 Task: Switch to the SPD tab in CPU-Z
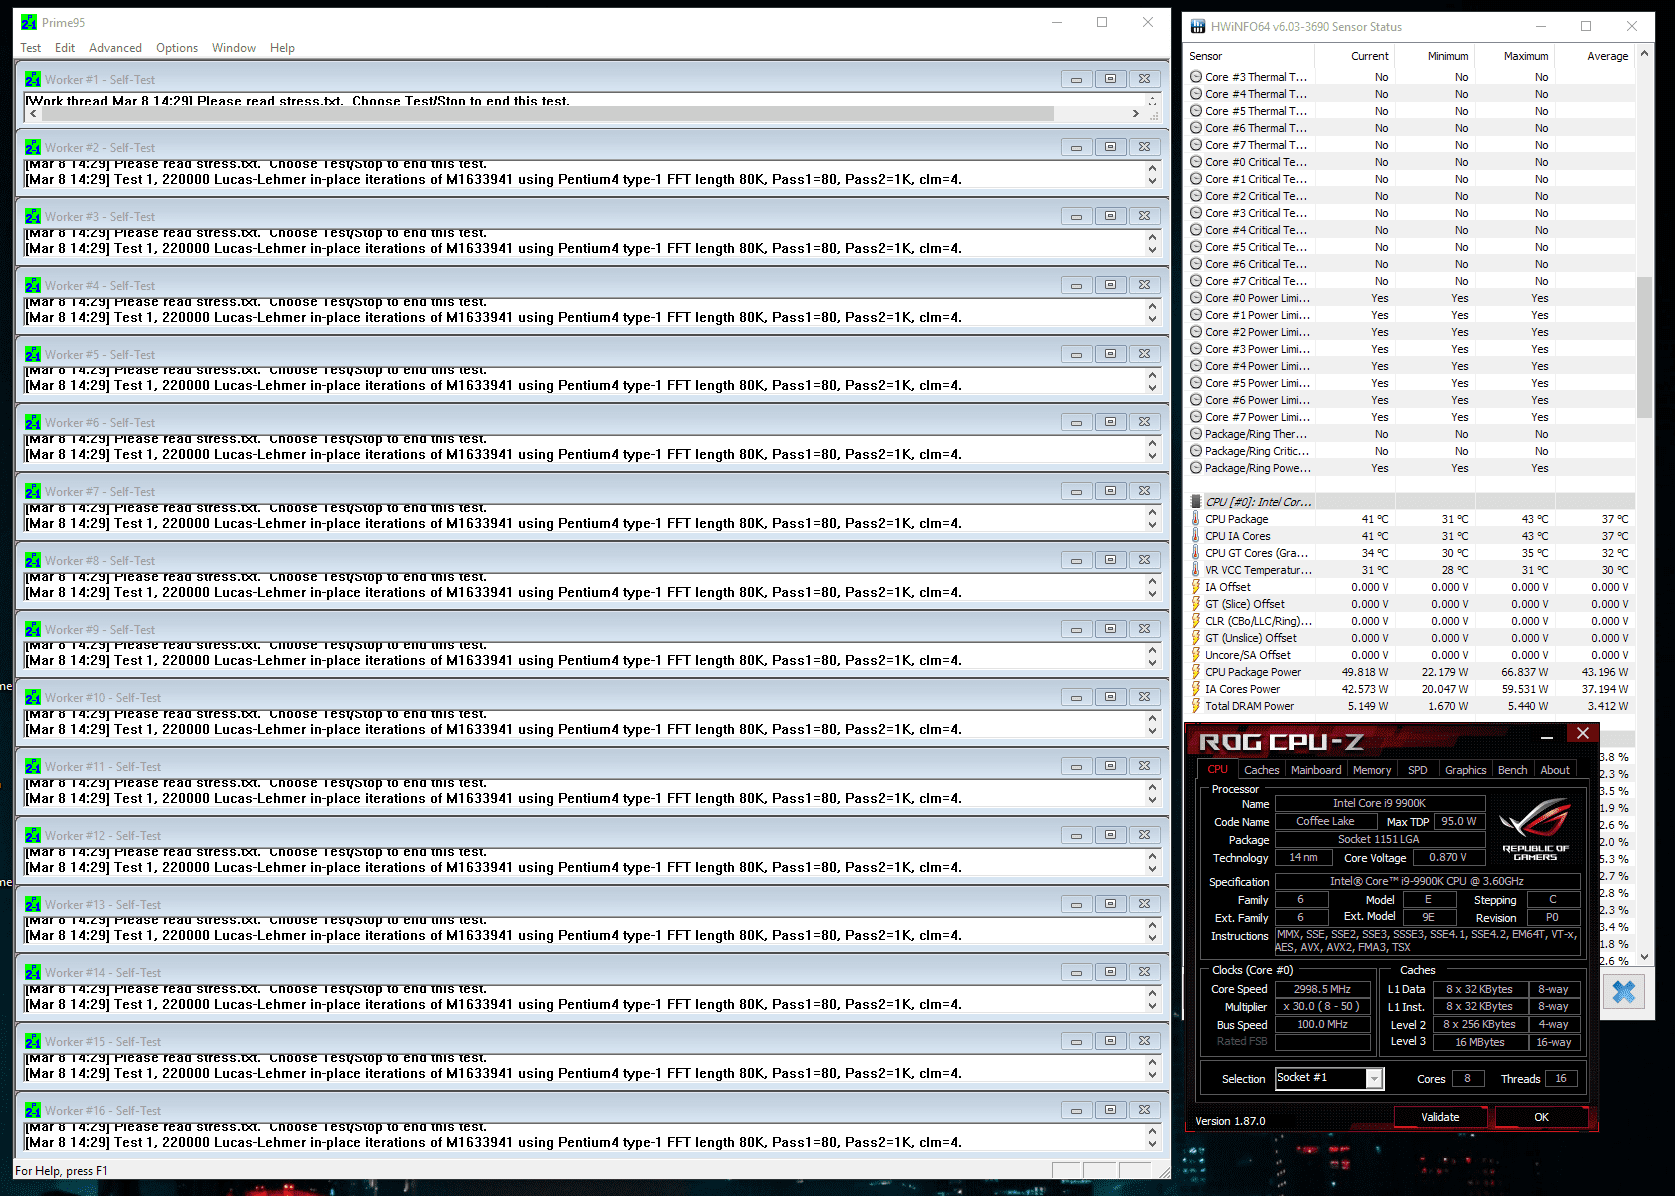[x=1418, y=770]
